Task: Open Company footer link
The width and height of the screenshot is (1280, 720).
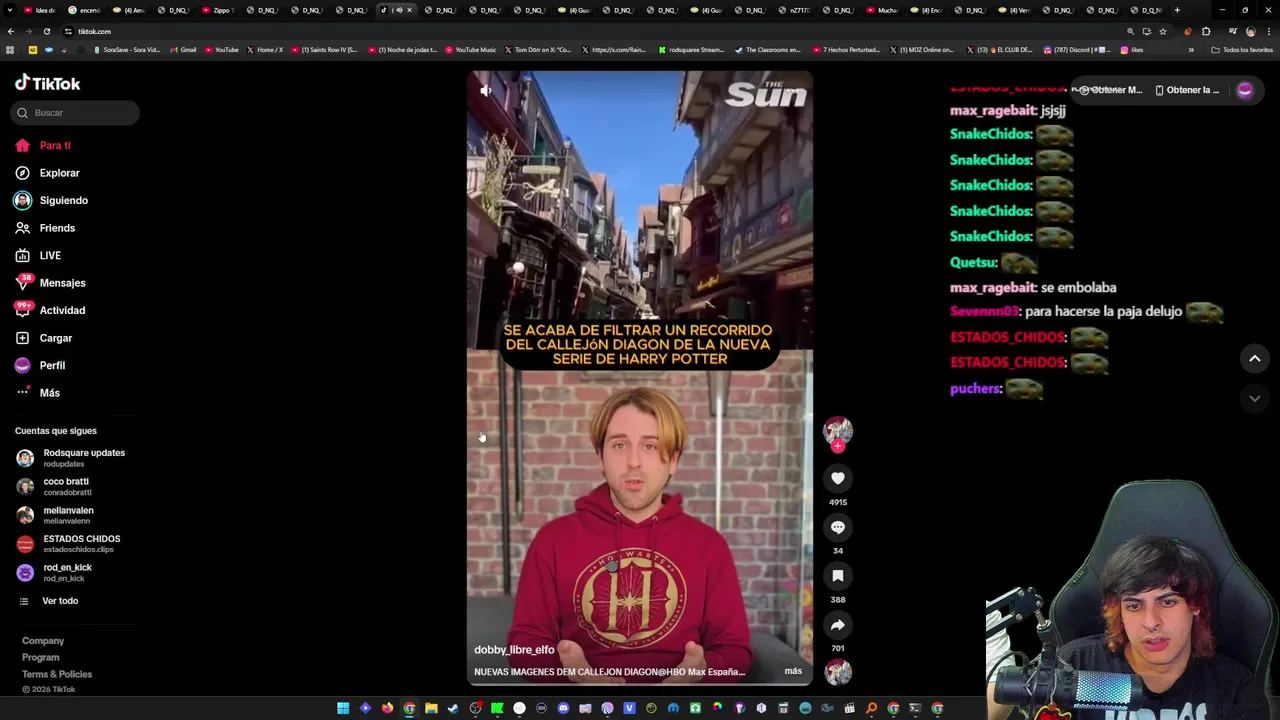Action: pos(43,641)
